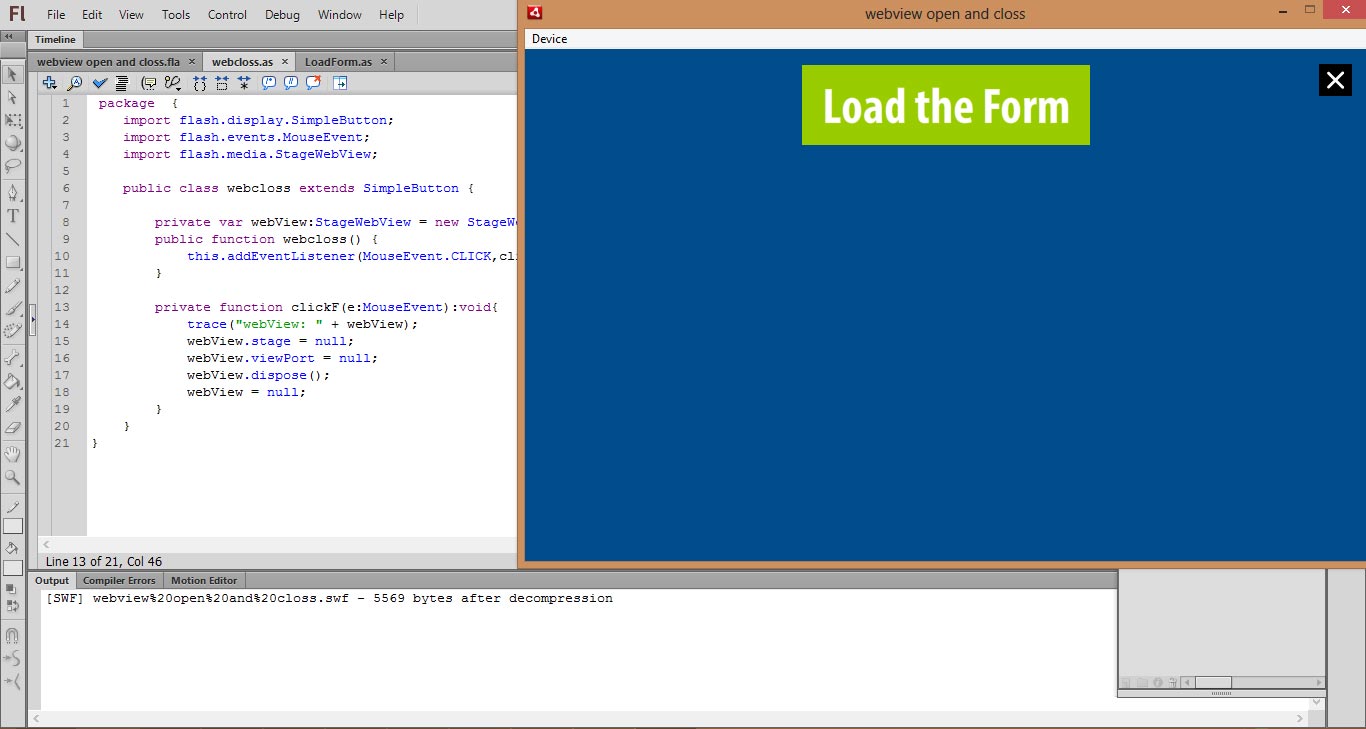Click the Remove Comment icon
The image size is (1366, 729).
point(313,83)
